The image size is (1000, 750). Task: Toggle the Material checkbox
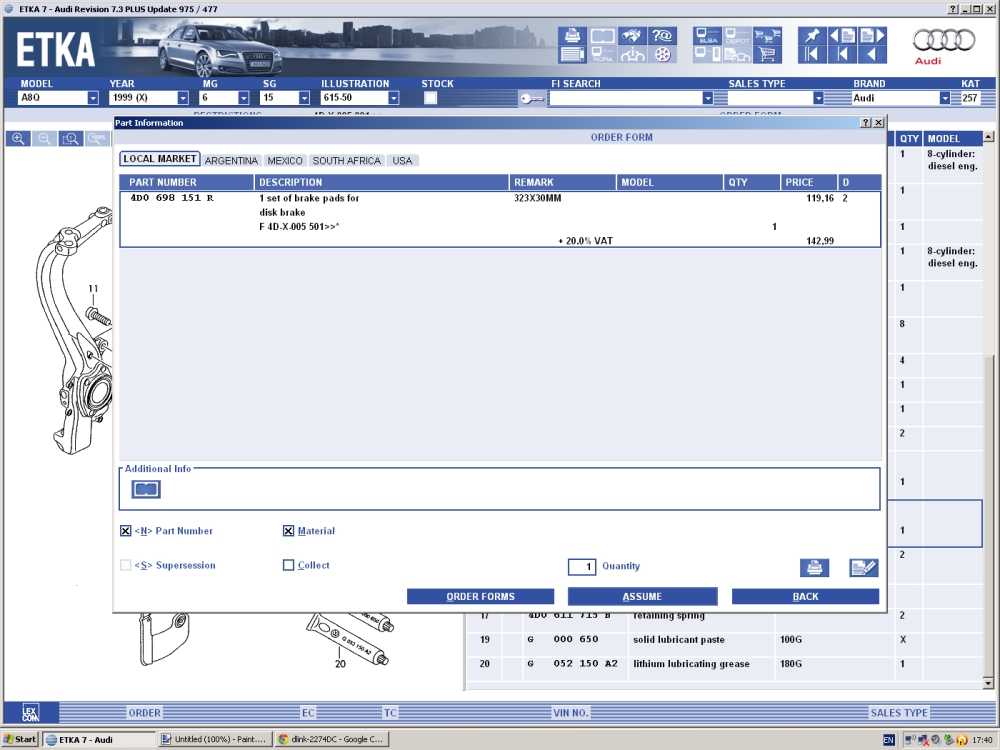point(288,531)
